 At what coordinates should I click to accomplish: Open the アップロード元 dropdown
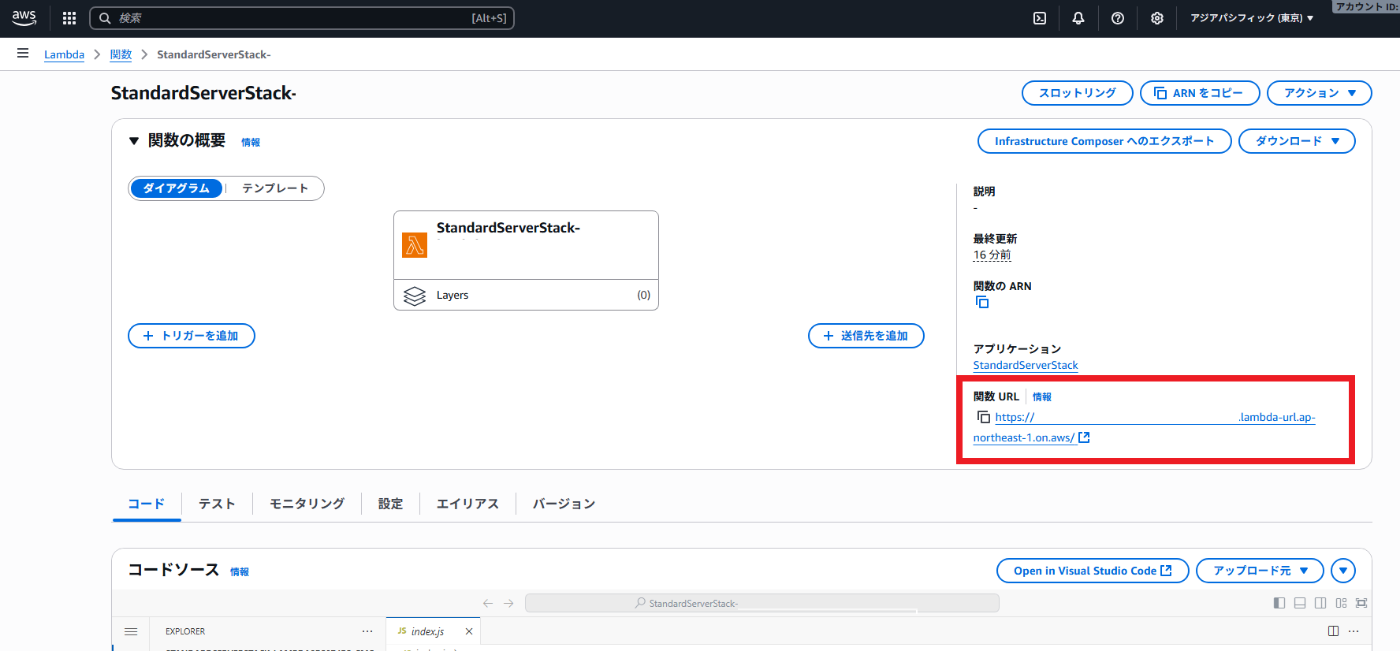coord(1260,571)
